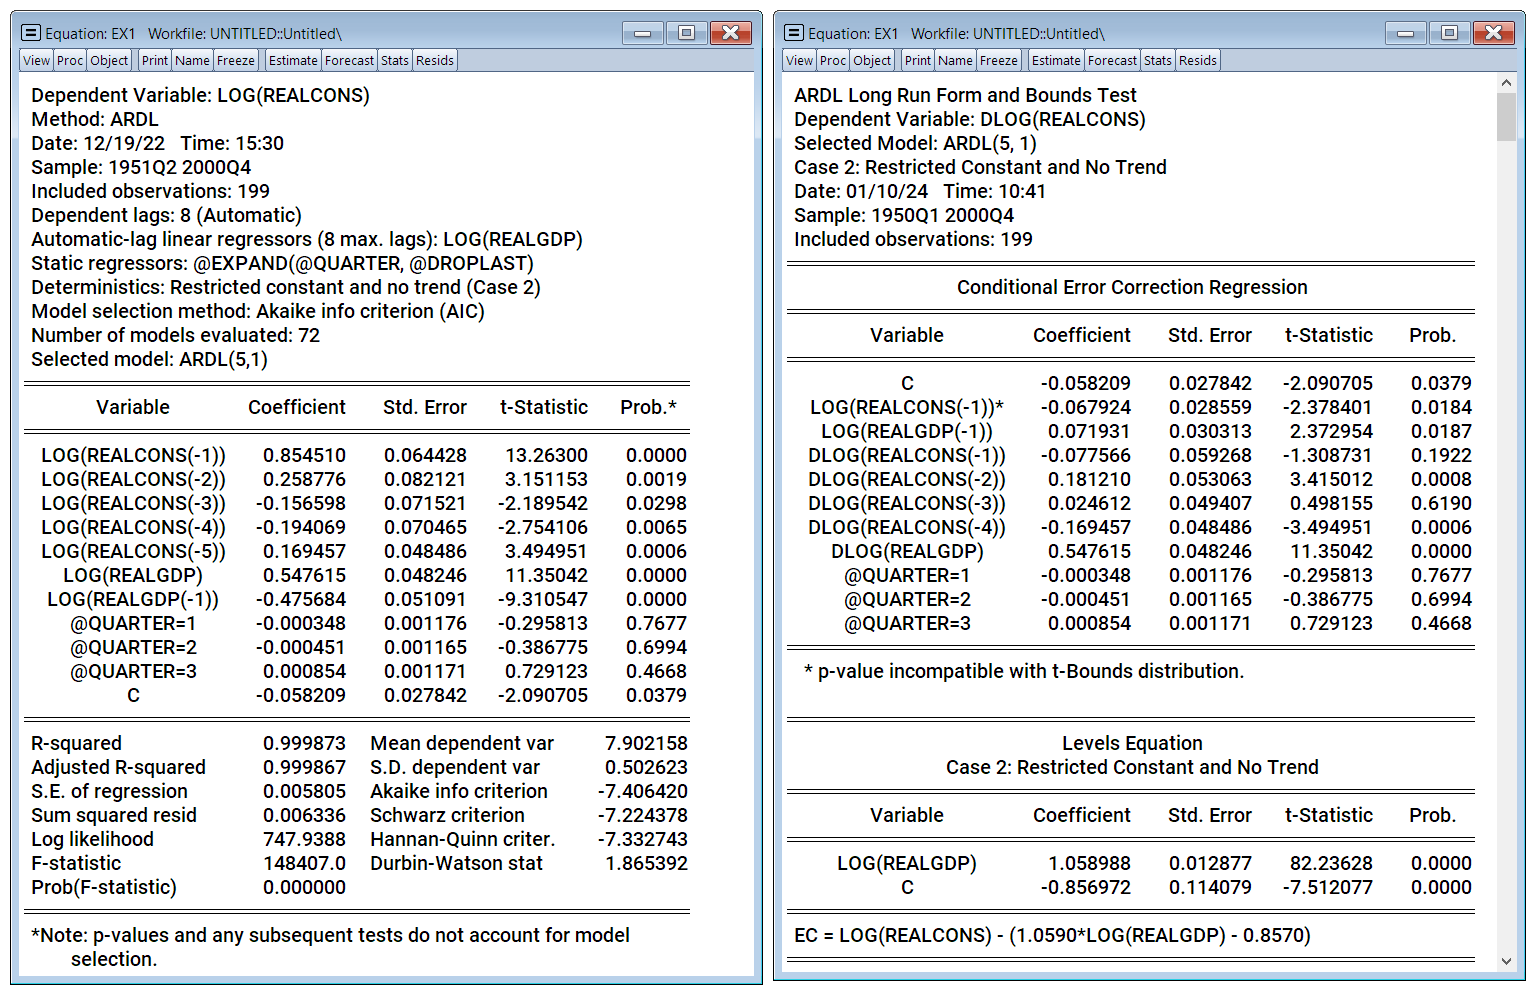Click Forecast in right equation window
Image resolution: width=1536 pixels, height=995 pixels.
(1113, 60)
